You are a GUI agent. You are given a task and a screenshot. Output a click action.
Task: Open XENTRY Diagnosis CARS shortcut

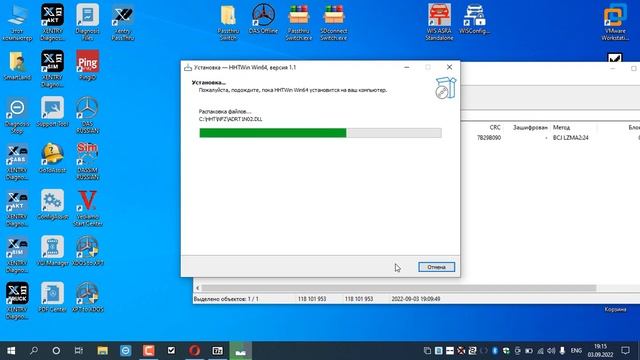[x=17, y=162]
